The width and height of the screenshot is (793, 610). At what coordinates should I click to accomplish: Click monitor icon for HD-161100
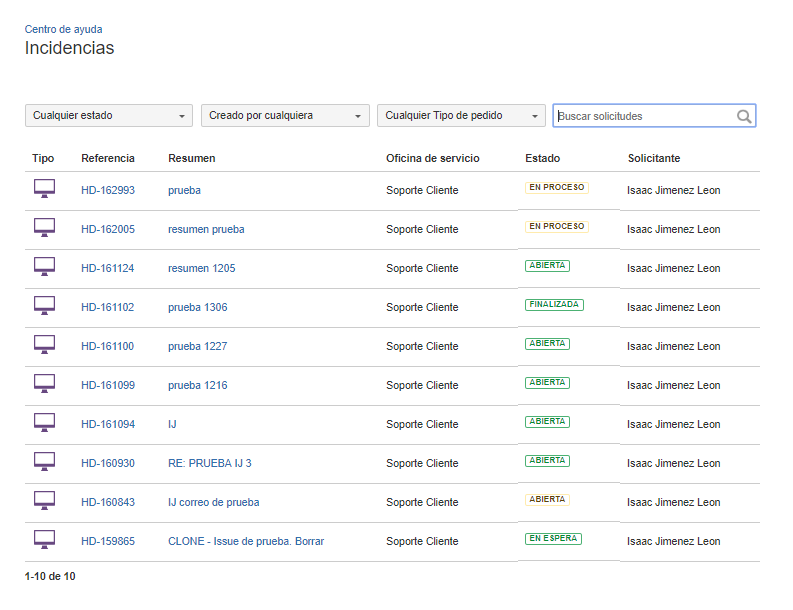(45, 344)
